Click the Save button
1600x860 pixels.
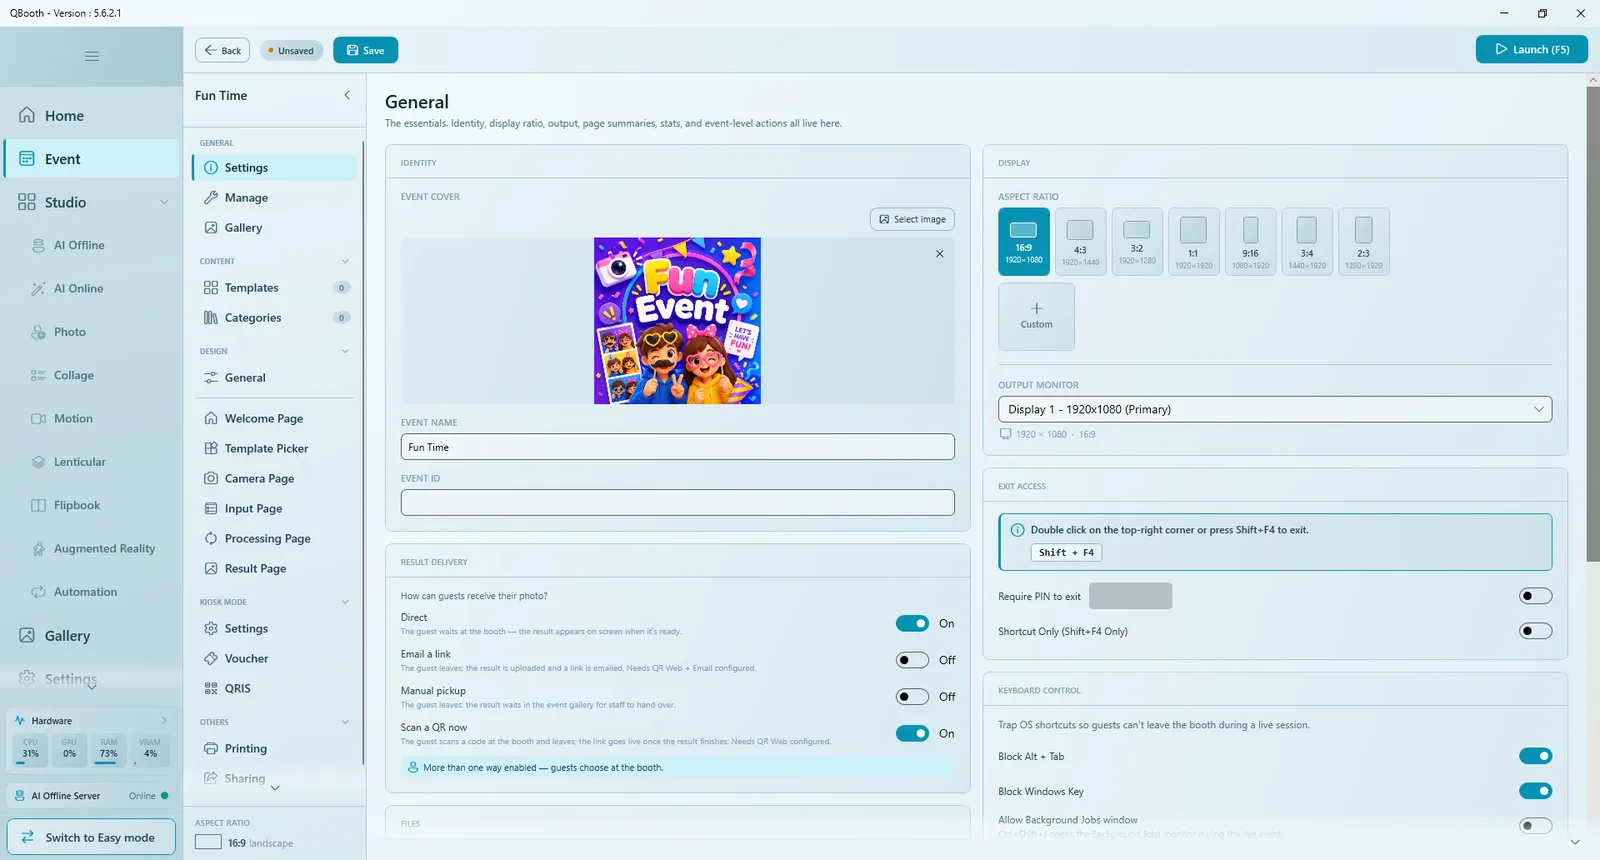point(365,50)
